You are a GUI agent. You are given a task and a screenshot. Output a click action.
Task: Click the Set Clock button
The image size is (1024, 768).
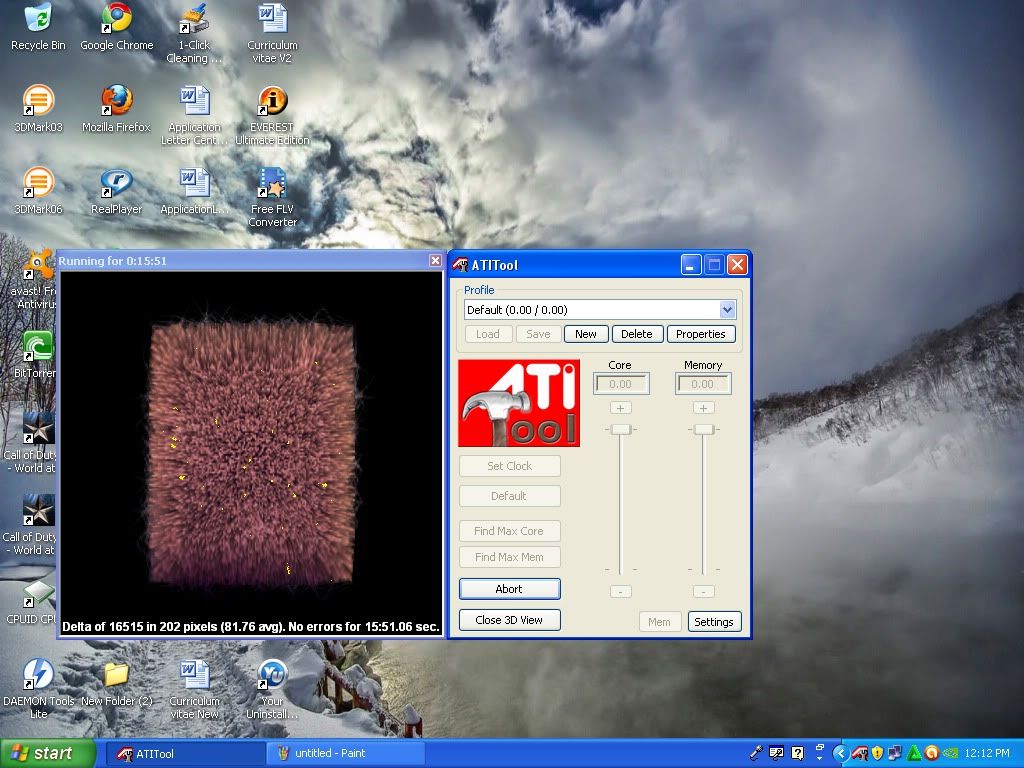(x=509, y=466)
